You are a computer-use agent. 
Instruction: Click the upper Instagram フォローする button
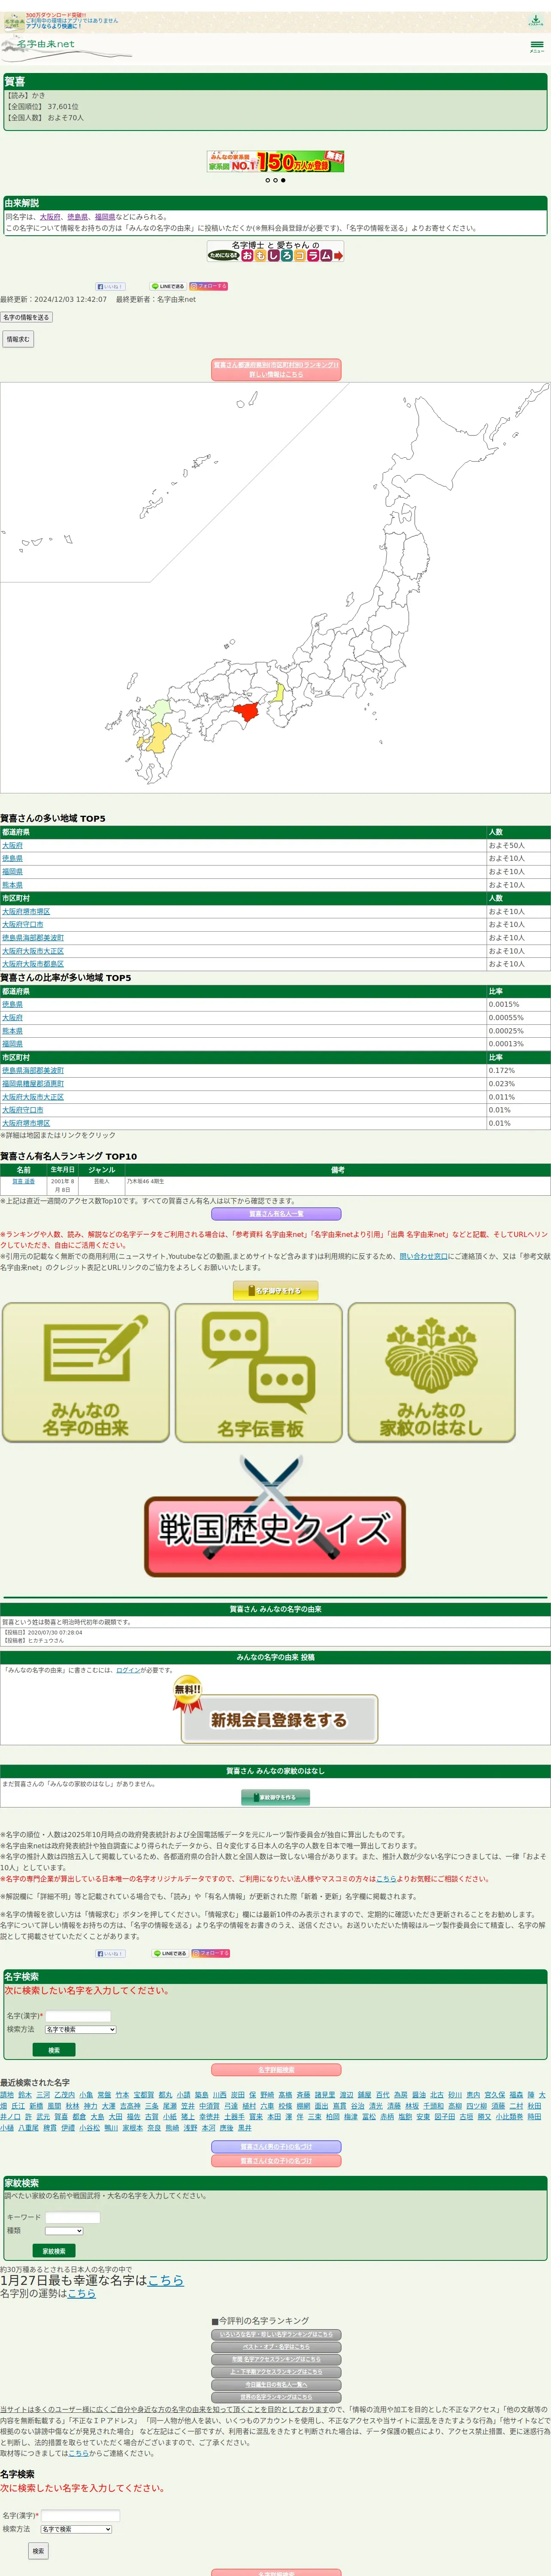point(209,286)
